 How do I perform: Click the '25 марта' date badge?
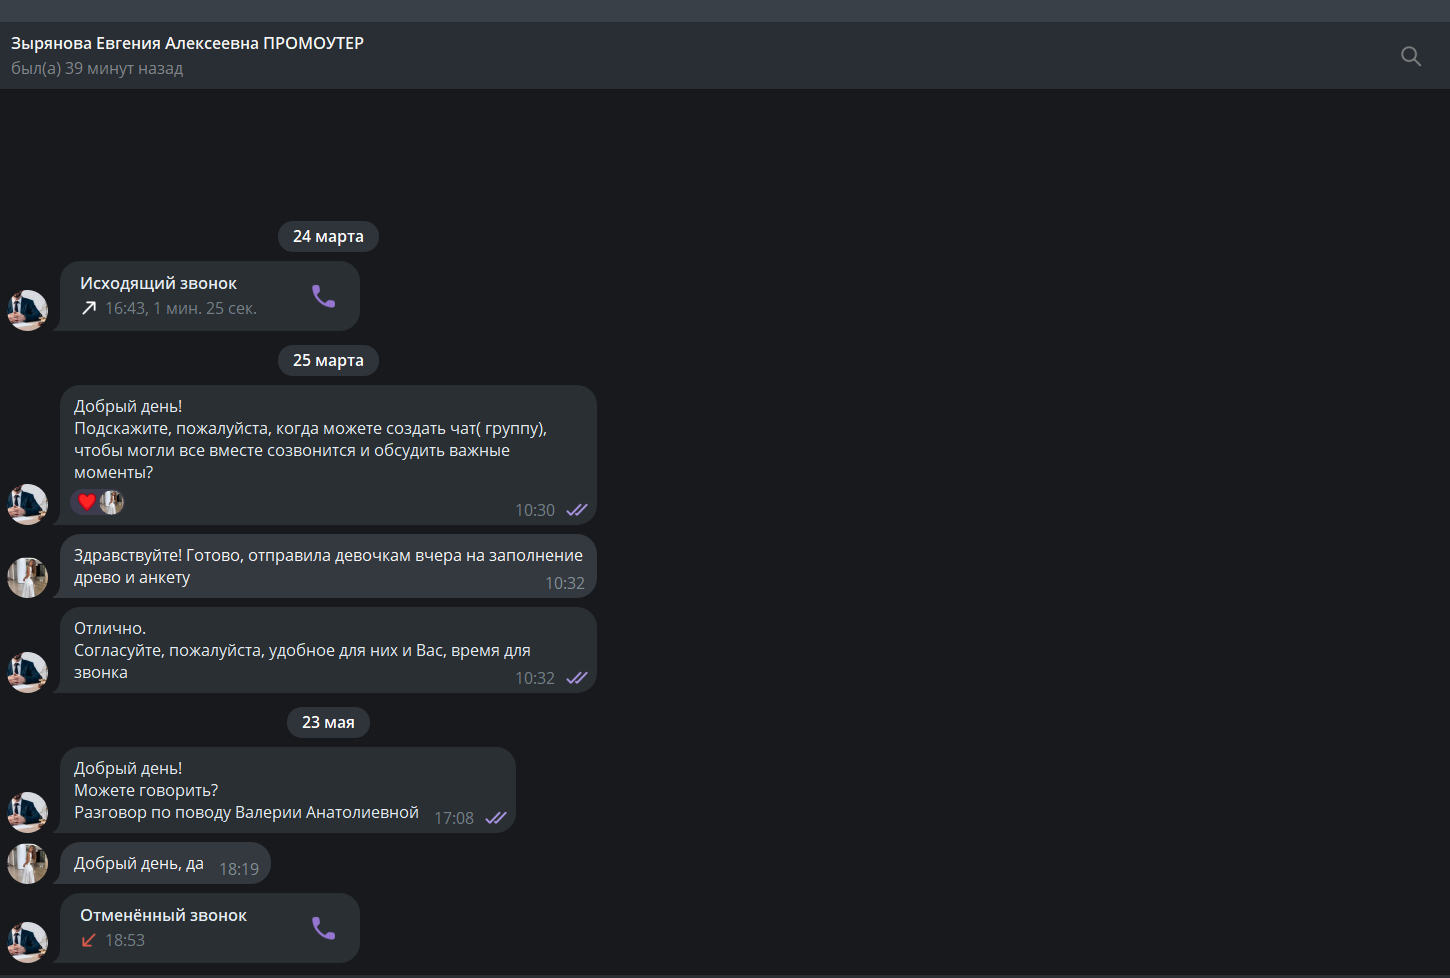(x=328, y=360)
